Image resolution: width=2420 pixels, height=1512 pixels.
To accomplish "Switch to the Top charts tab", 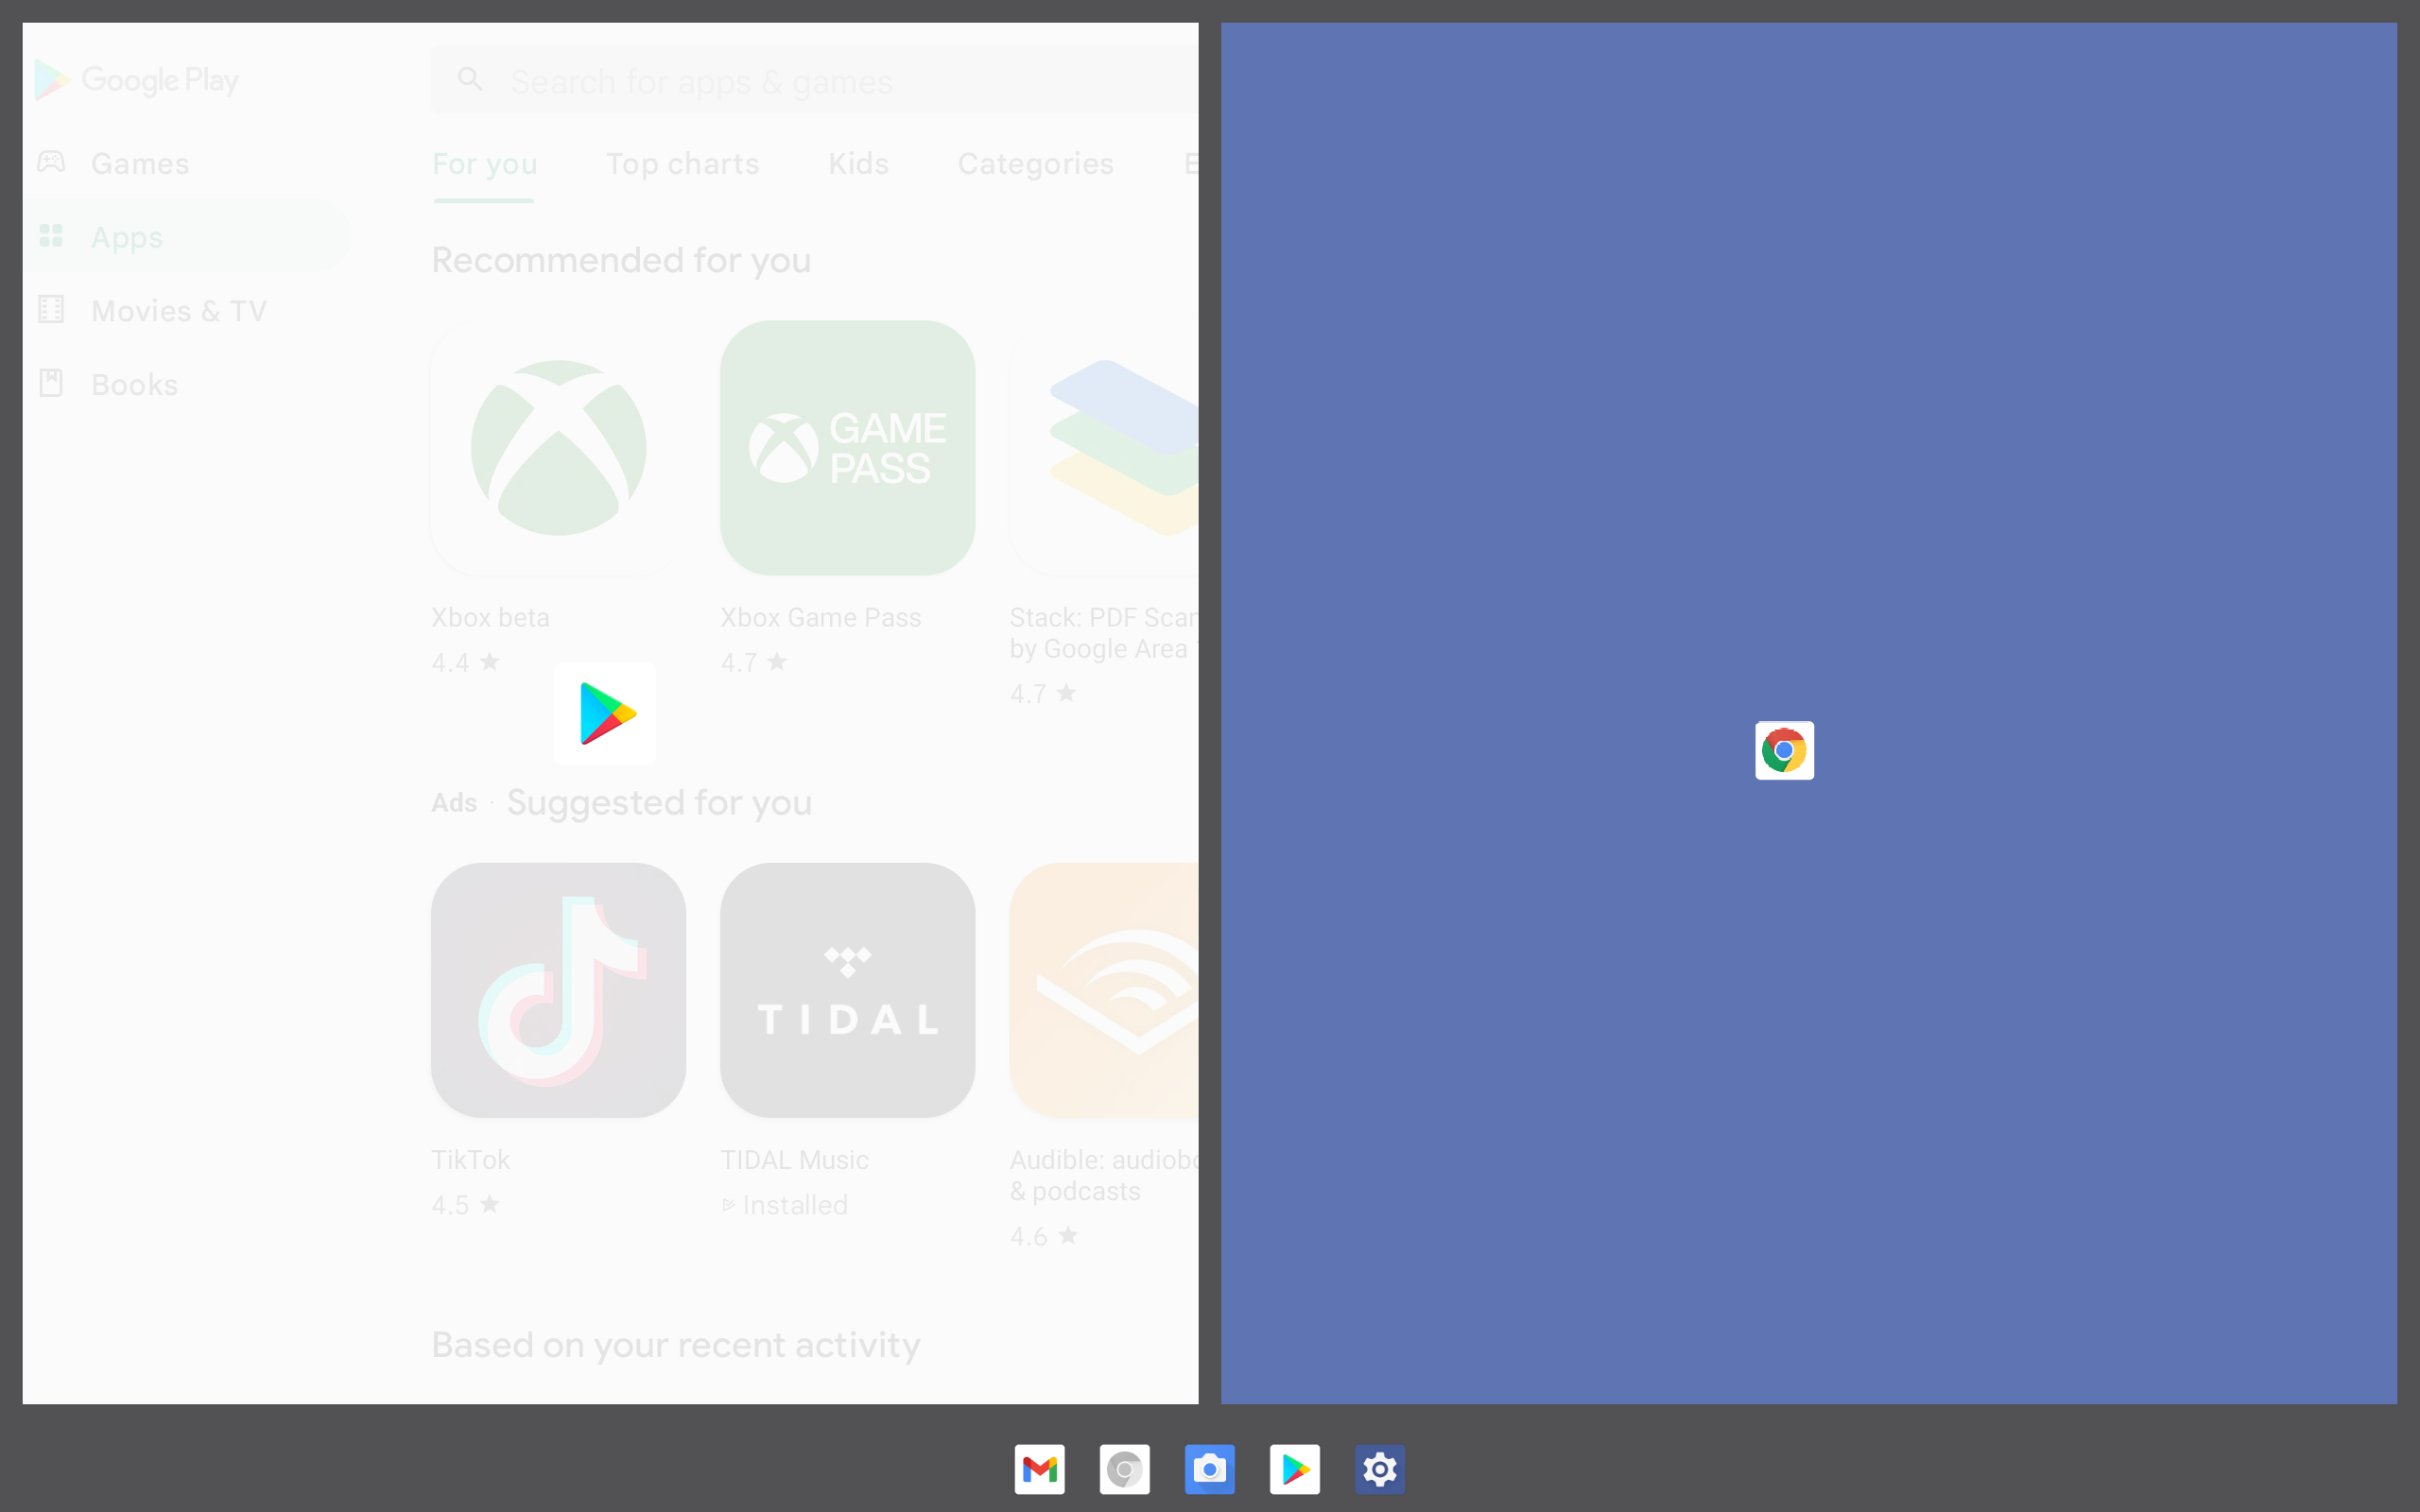I will click(x=683, y=163).
